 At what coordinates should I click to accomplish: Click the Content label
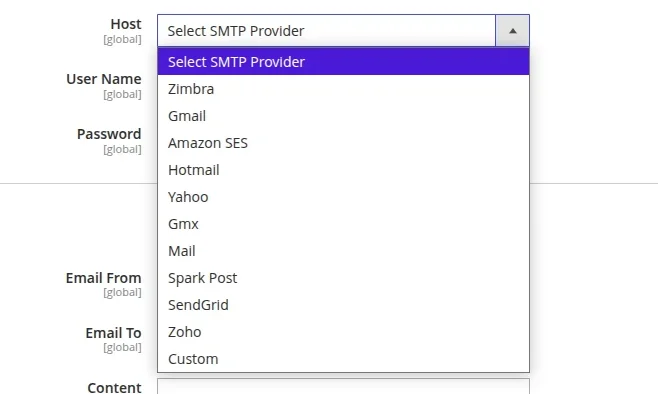click(x=114, y=387)
